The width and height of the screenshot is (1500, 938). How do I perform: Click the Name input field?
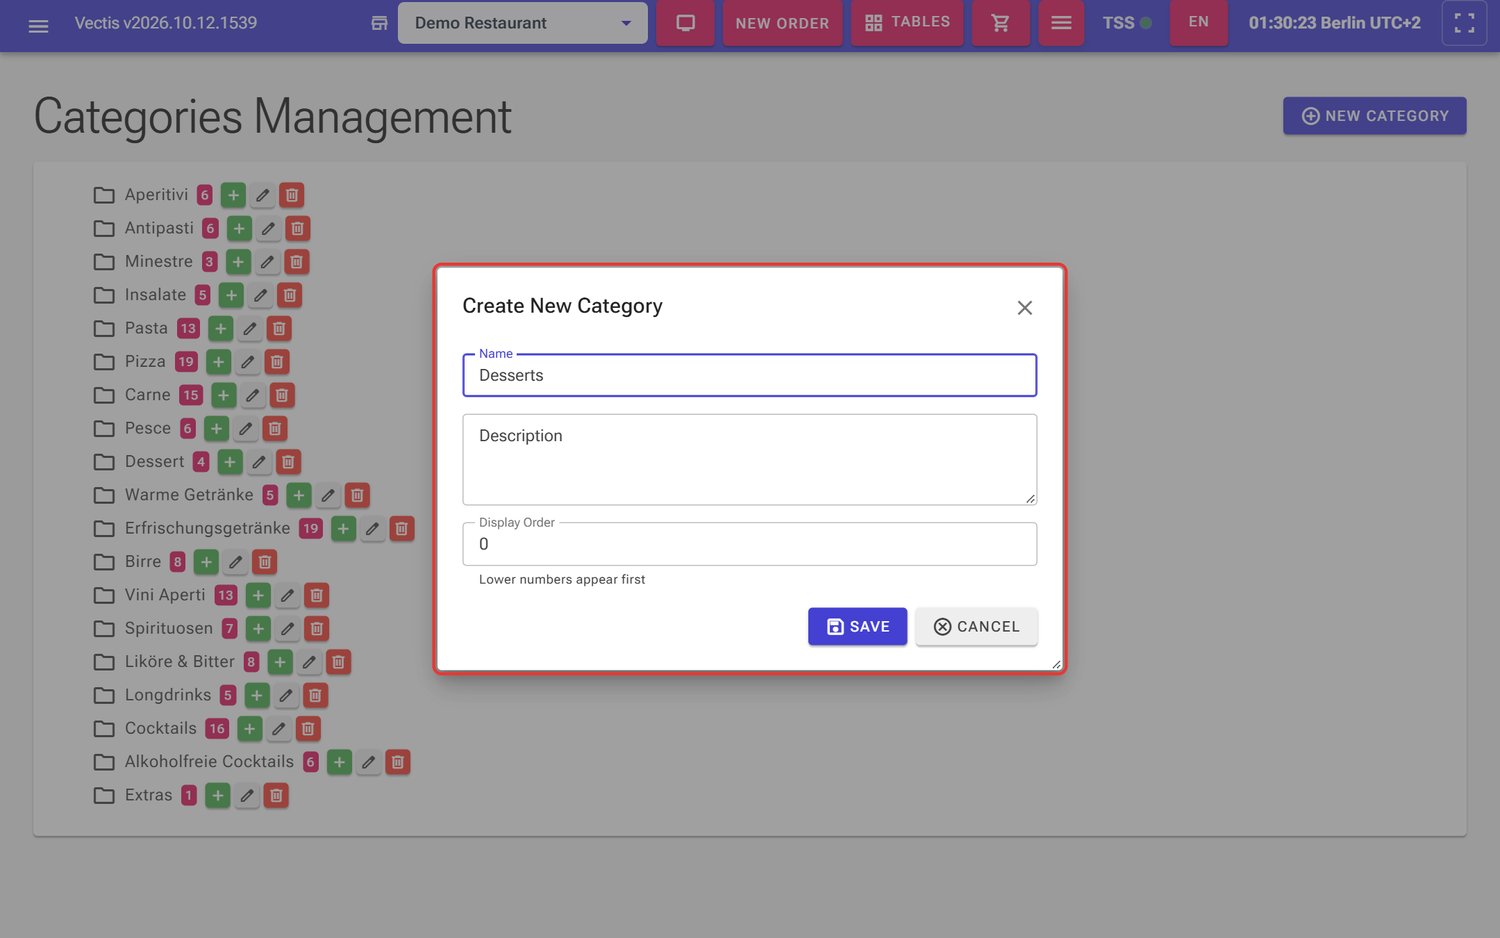[x=749, y=375]
